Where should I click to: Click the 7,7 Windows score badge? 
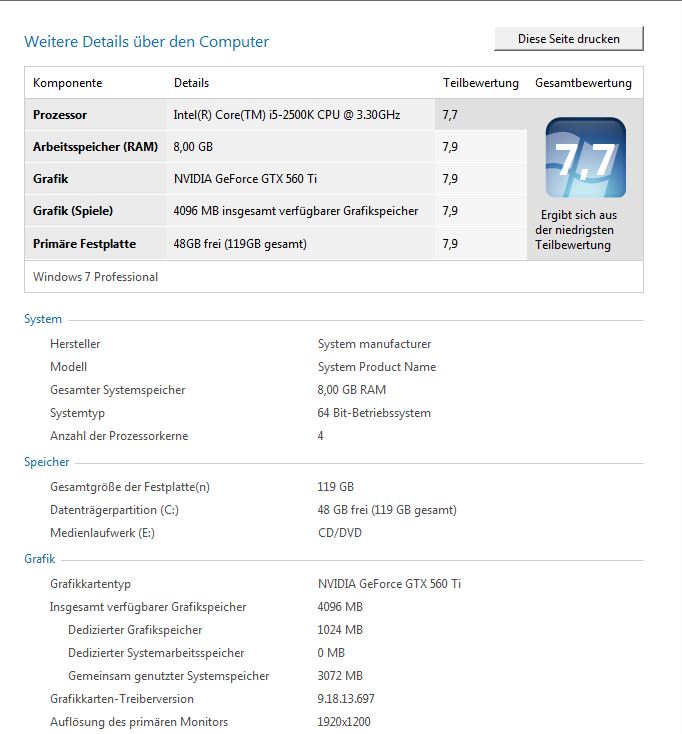pos(586,157)
